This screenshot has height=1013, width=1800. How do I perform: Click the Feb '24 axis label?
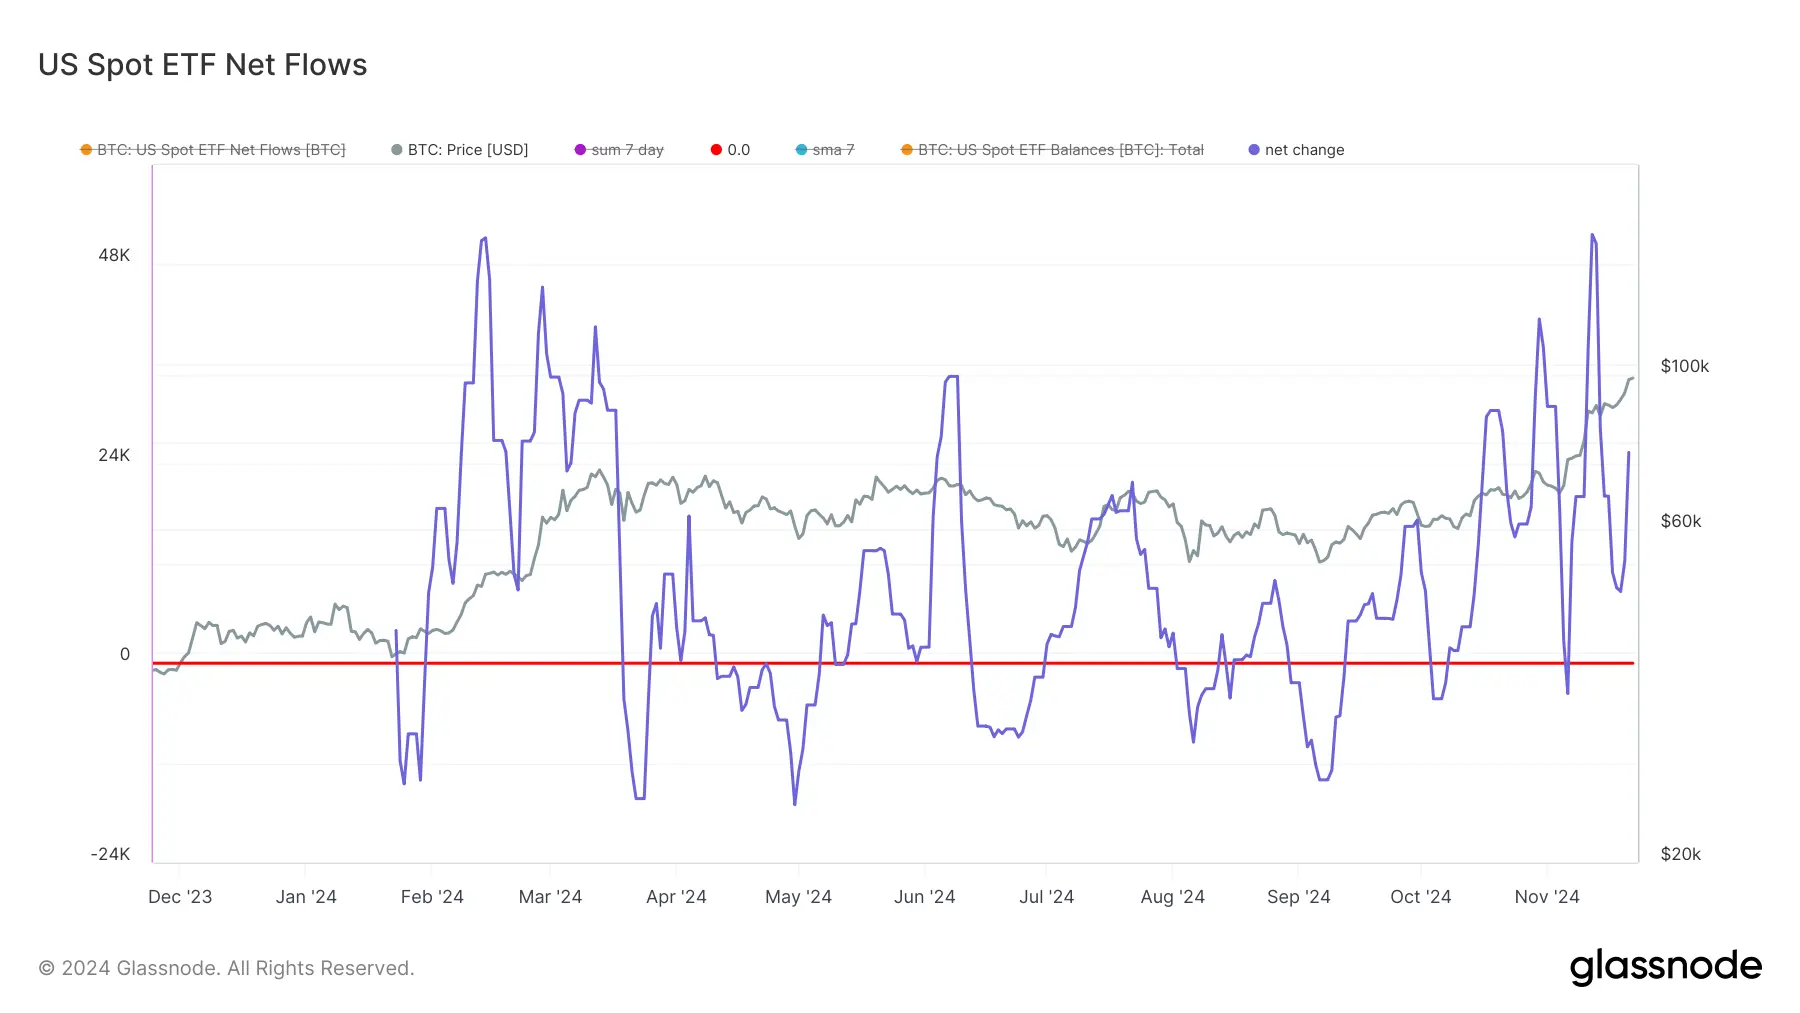(x=432, y=897)
